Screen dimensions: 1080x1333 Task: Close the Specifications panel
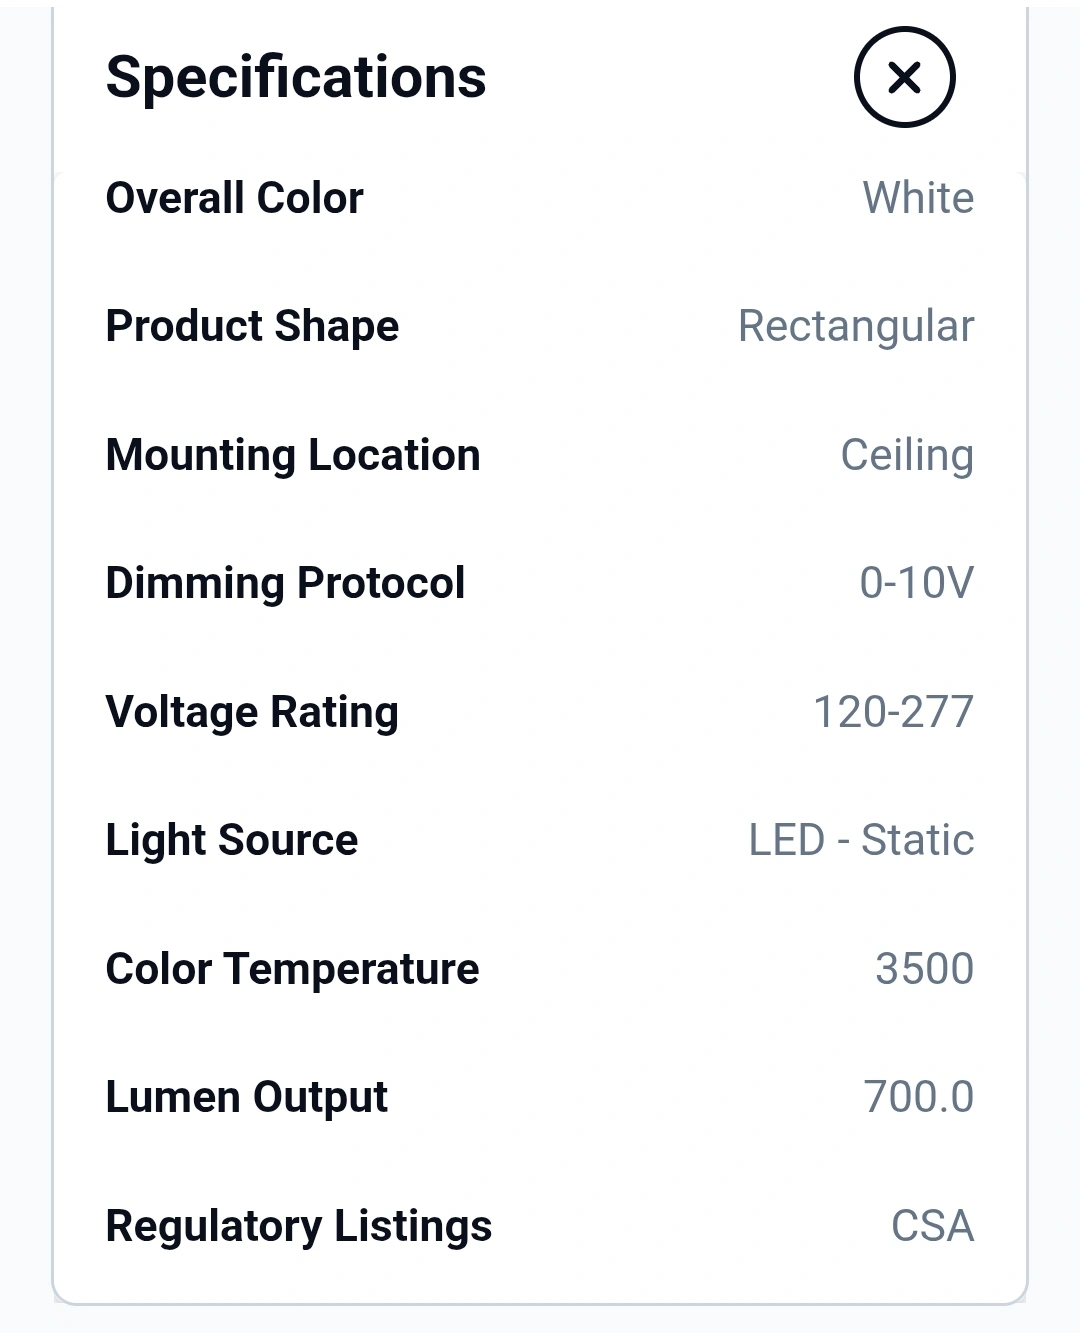(904, 77)
